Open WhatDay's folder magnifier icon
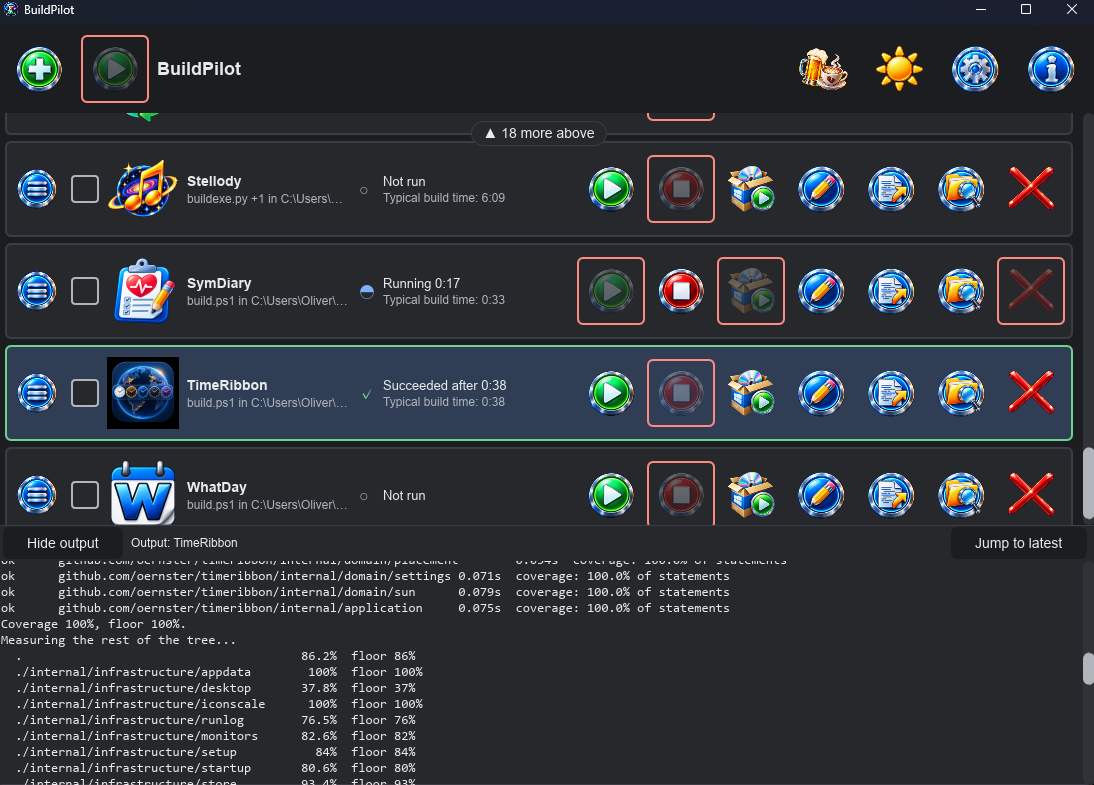The height and width of the screenshot is (785, 1094). click(x=961, y=495)
